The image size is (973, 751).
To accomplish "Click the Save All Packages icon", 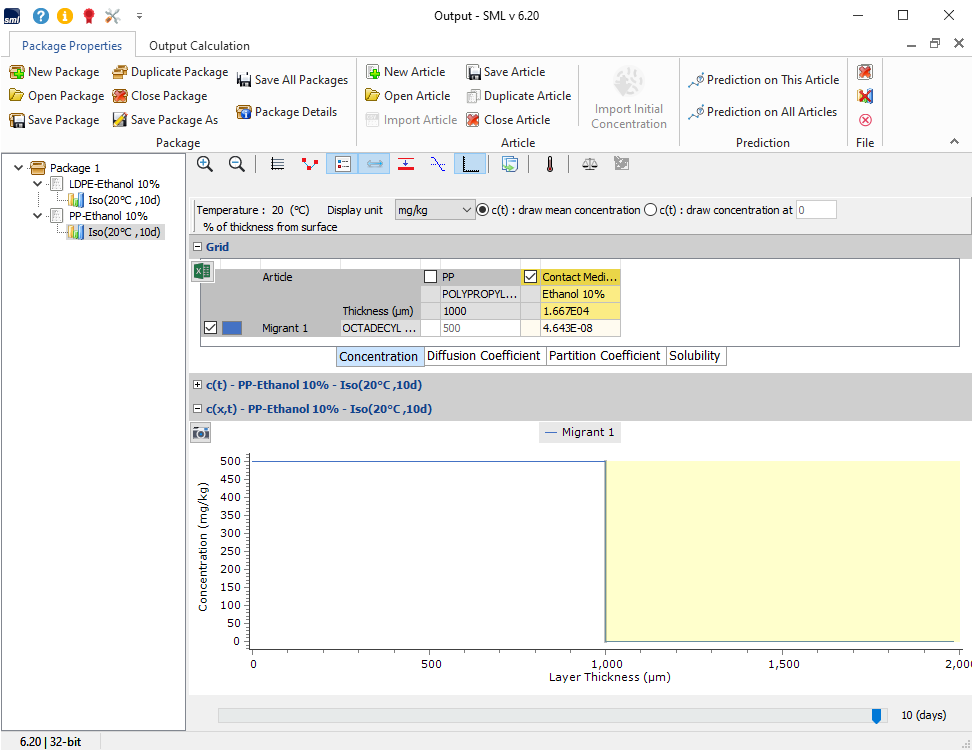I will point(244,80).
